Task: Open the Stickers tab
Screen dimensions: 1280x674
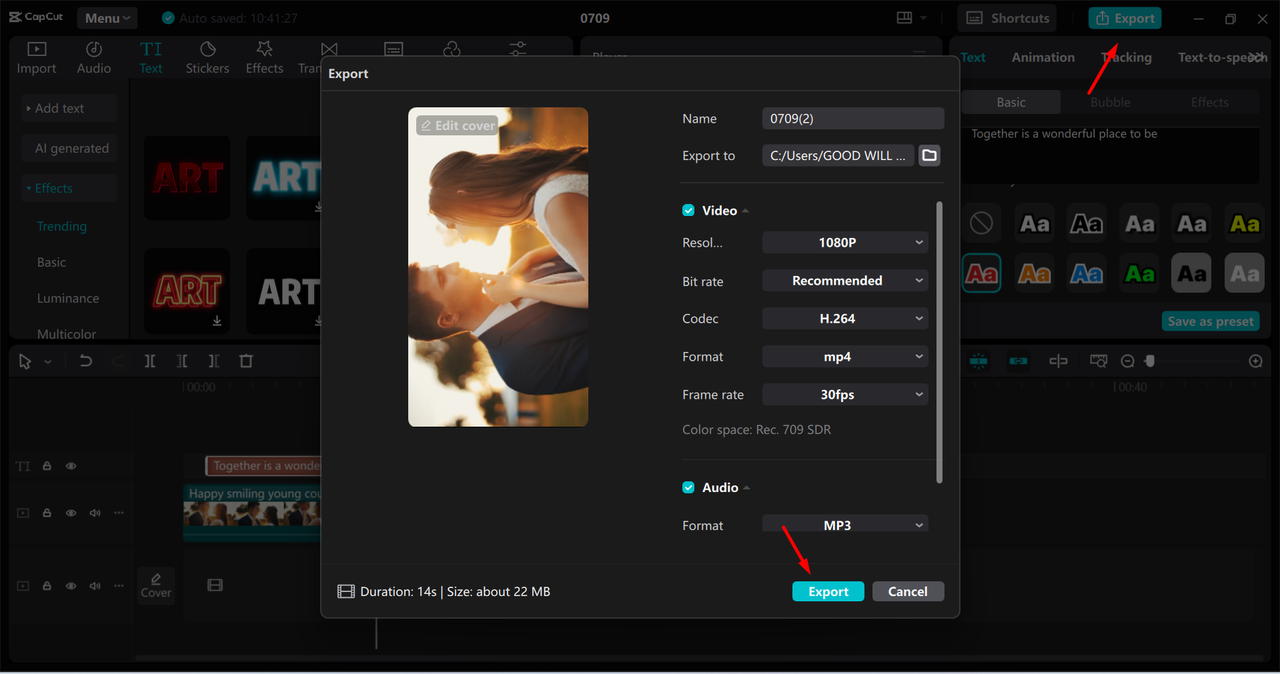Action: click(207, 58)
